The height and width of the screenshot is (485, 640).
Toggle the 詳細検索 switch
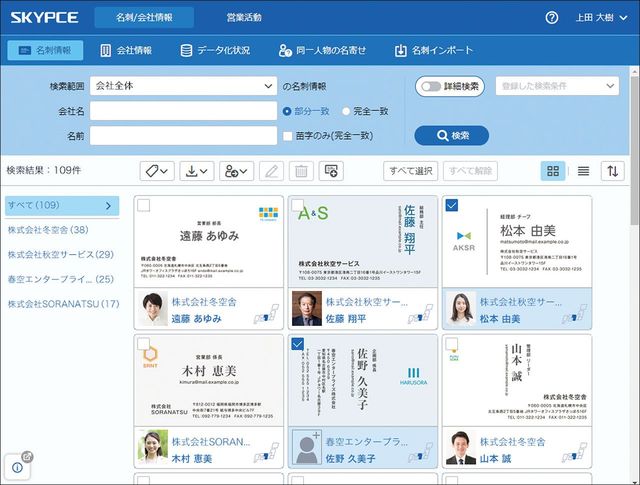click(431, 87)
